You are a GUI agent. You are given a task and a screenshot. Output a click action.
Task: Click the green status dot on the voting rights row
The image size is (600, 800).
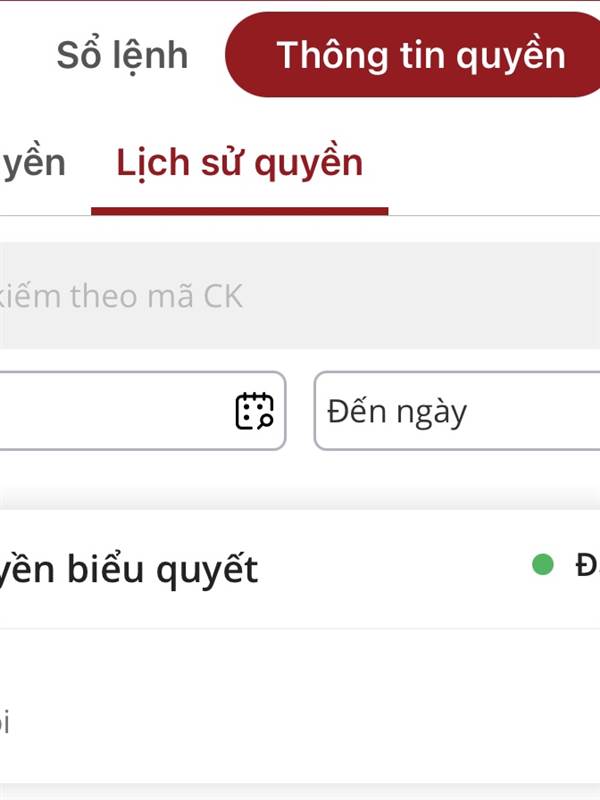542,564
